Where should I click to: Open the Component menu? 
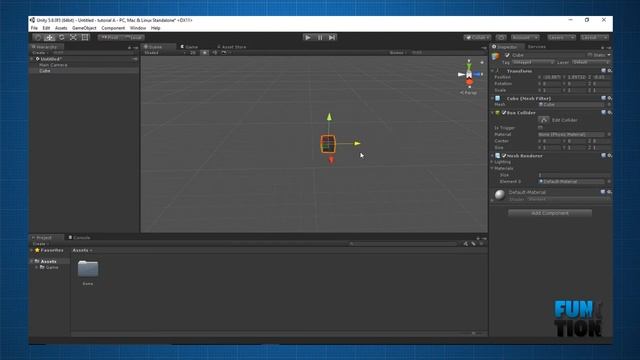point(113,28)
